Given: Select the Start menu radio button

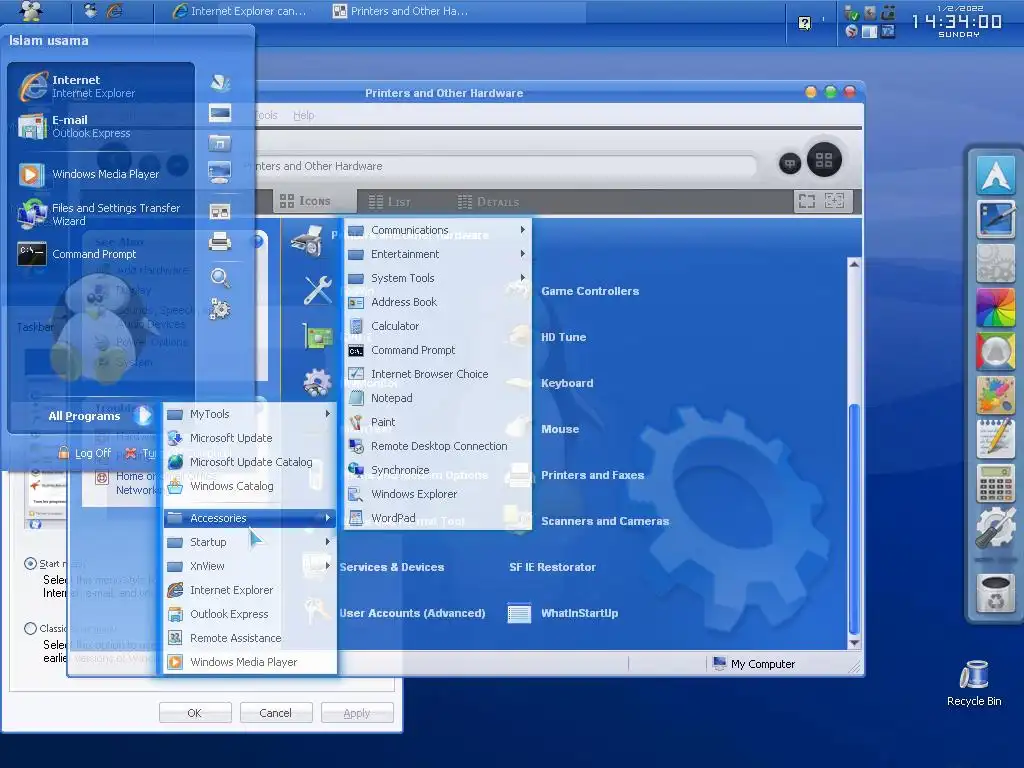Looking at the screenshot, I should (x=30, y=563).
